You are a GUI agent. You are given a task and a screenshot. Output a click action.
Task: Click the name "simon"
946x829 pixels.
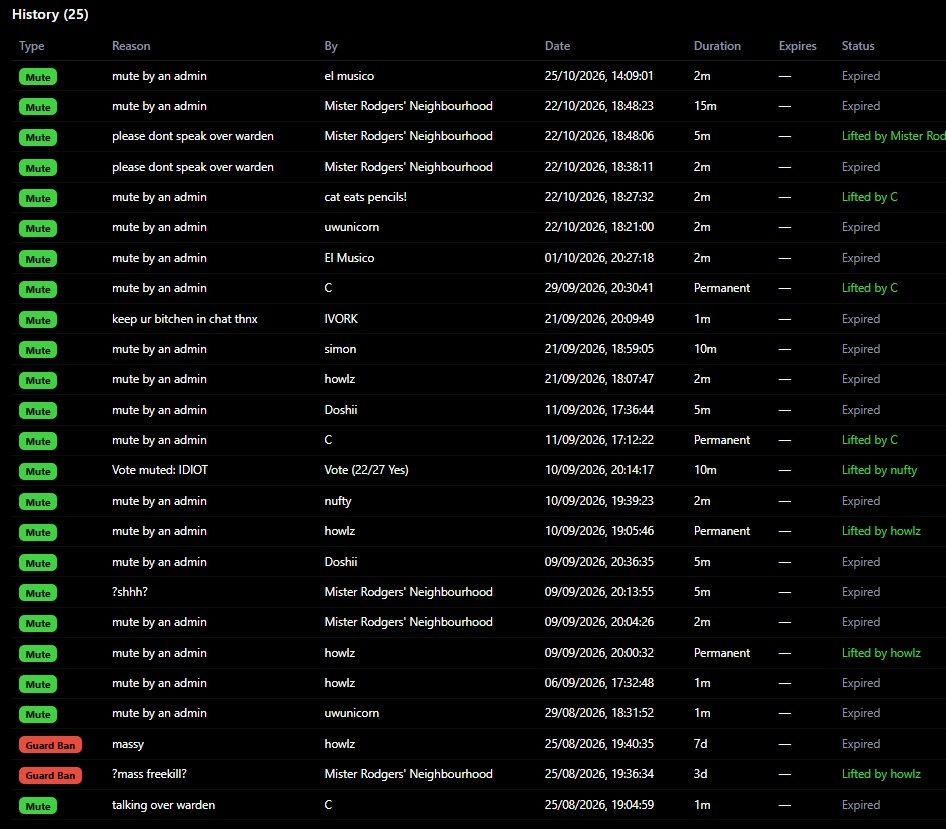click(340, 349)
